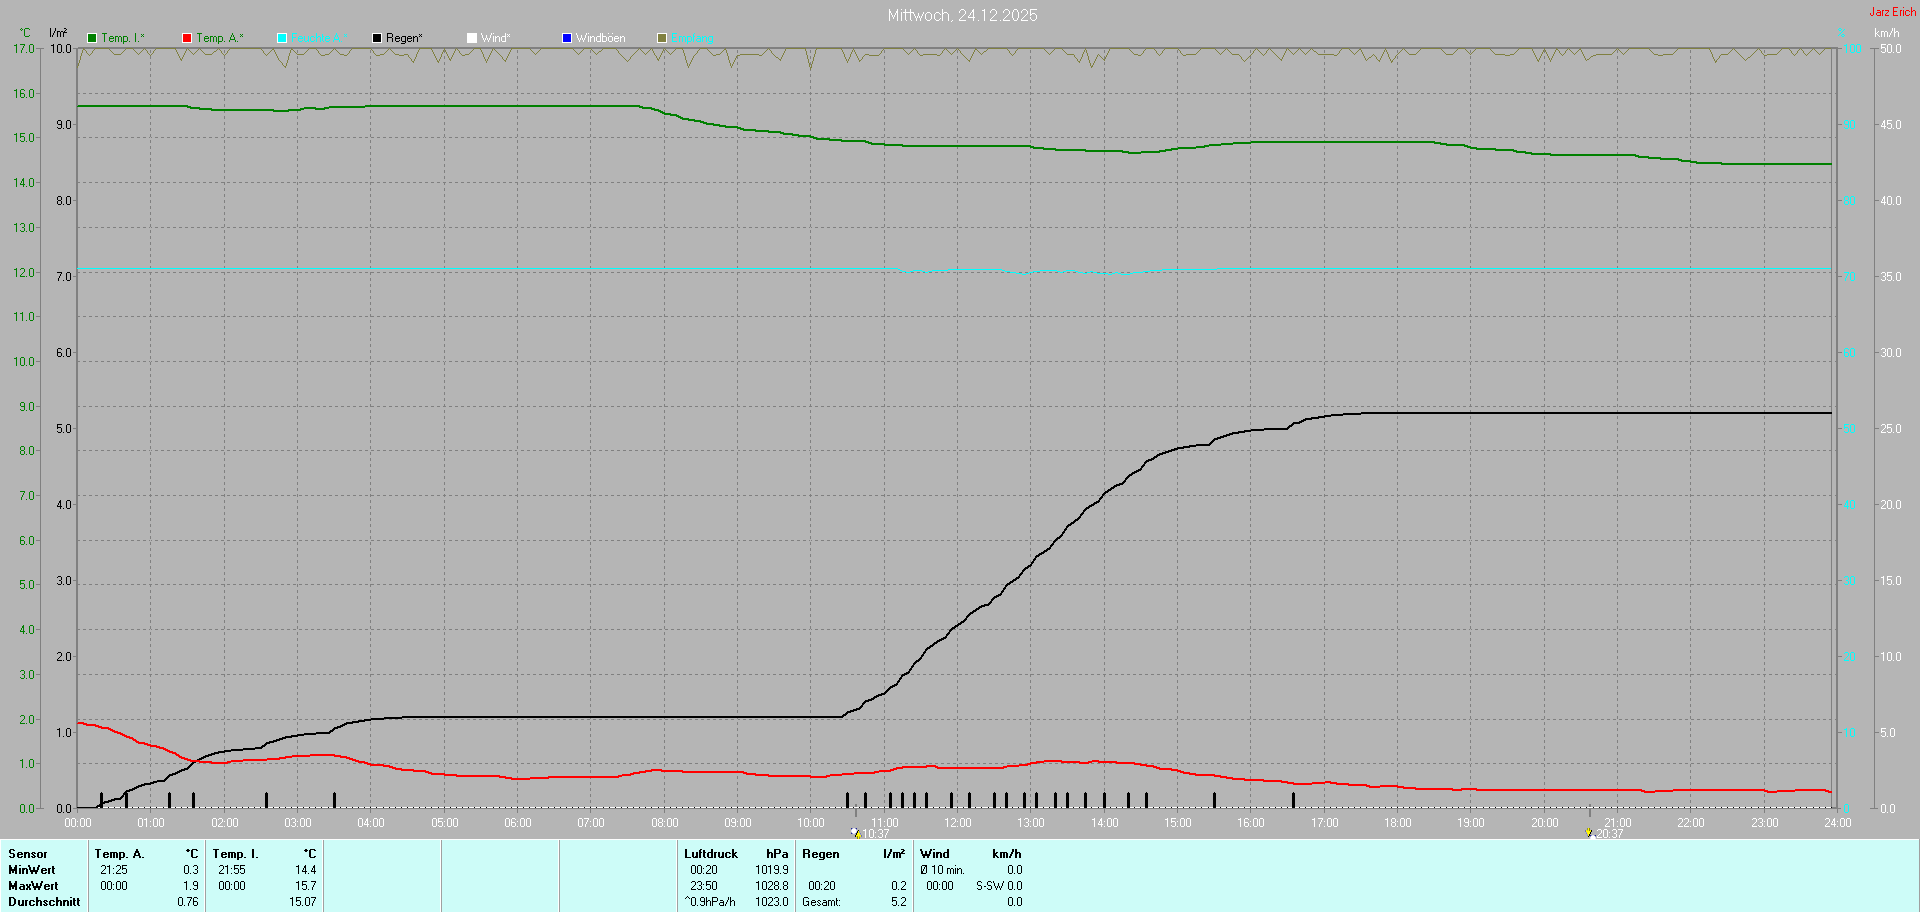
Task: Click the blue Windböen legend swatch
Action: click(x=567, y=38)
